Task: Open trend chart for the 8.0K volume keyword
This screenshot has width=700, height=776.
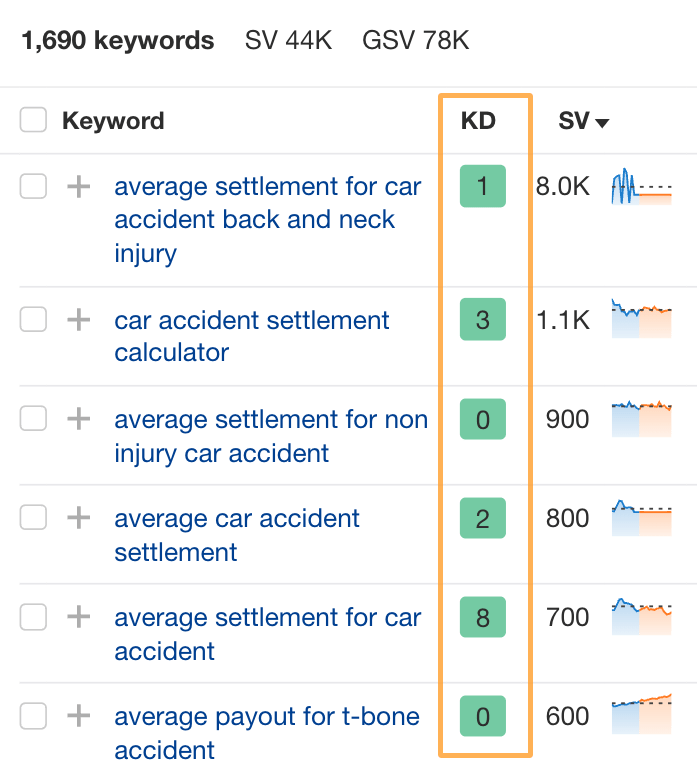Action: [641, 187]
